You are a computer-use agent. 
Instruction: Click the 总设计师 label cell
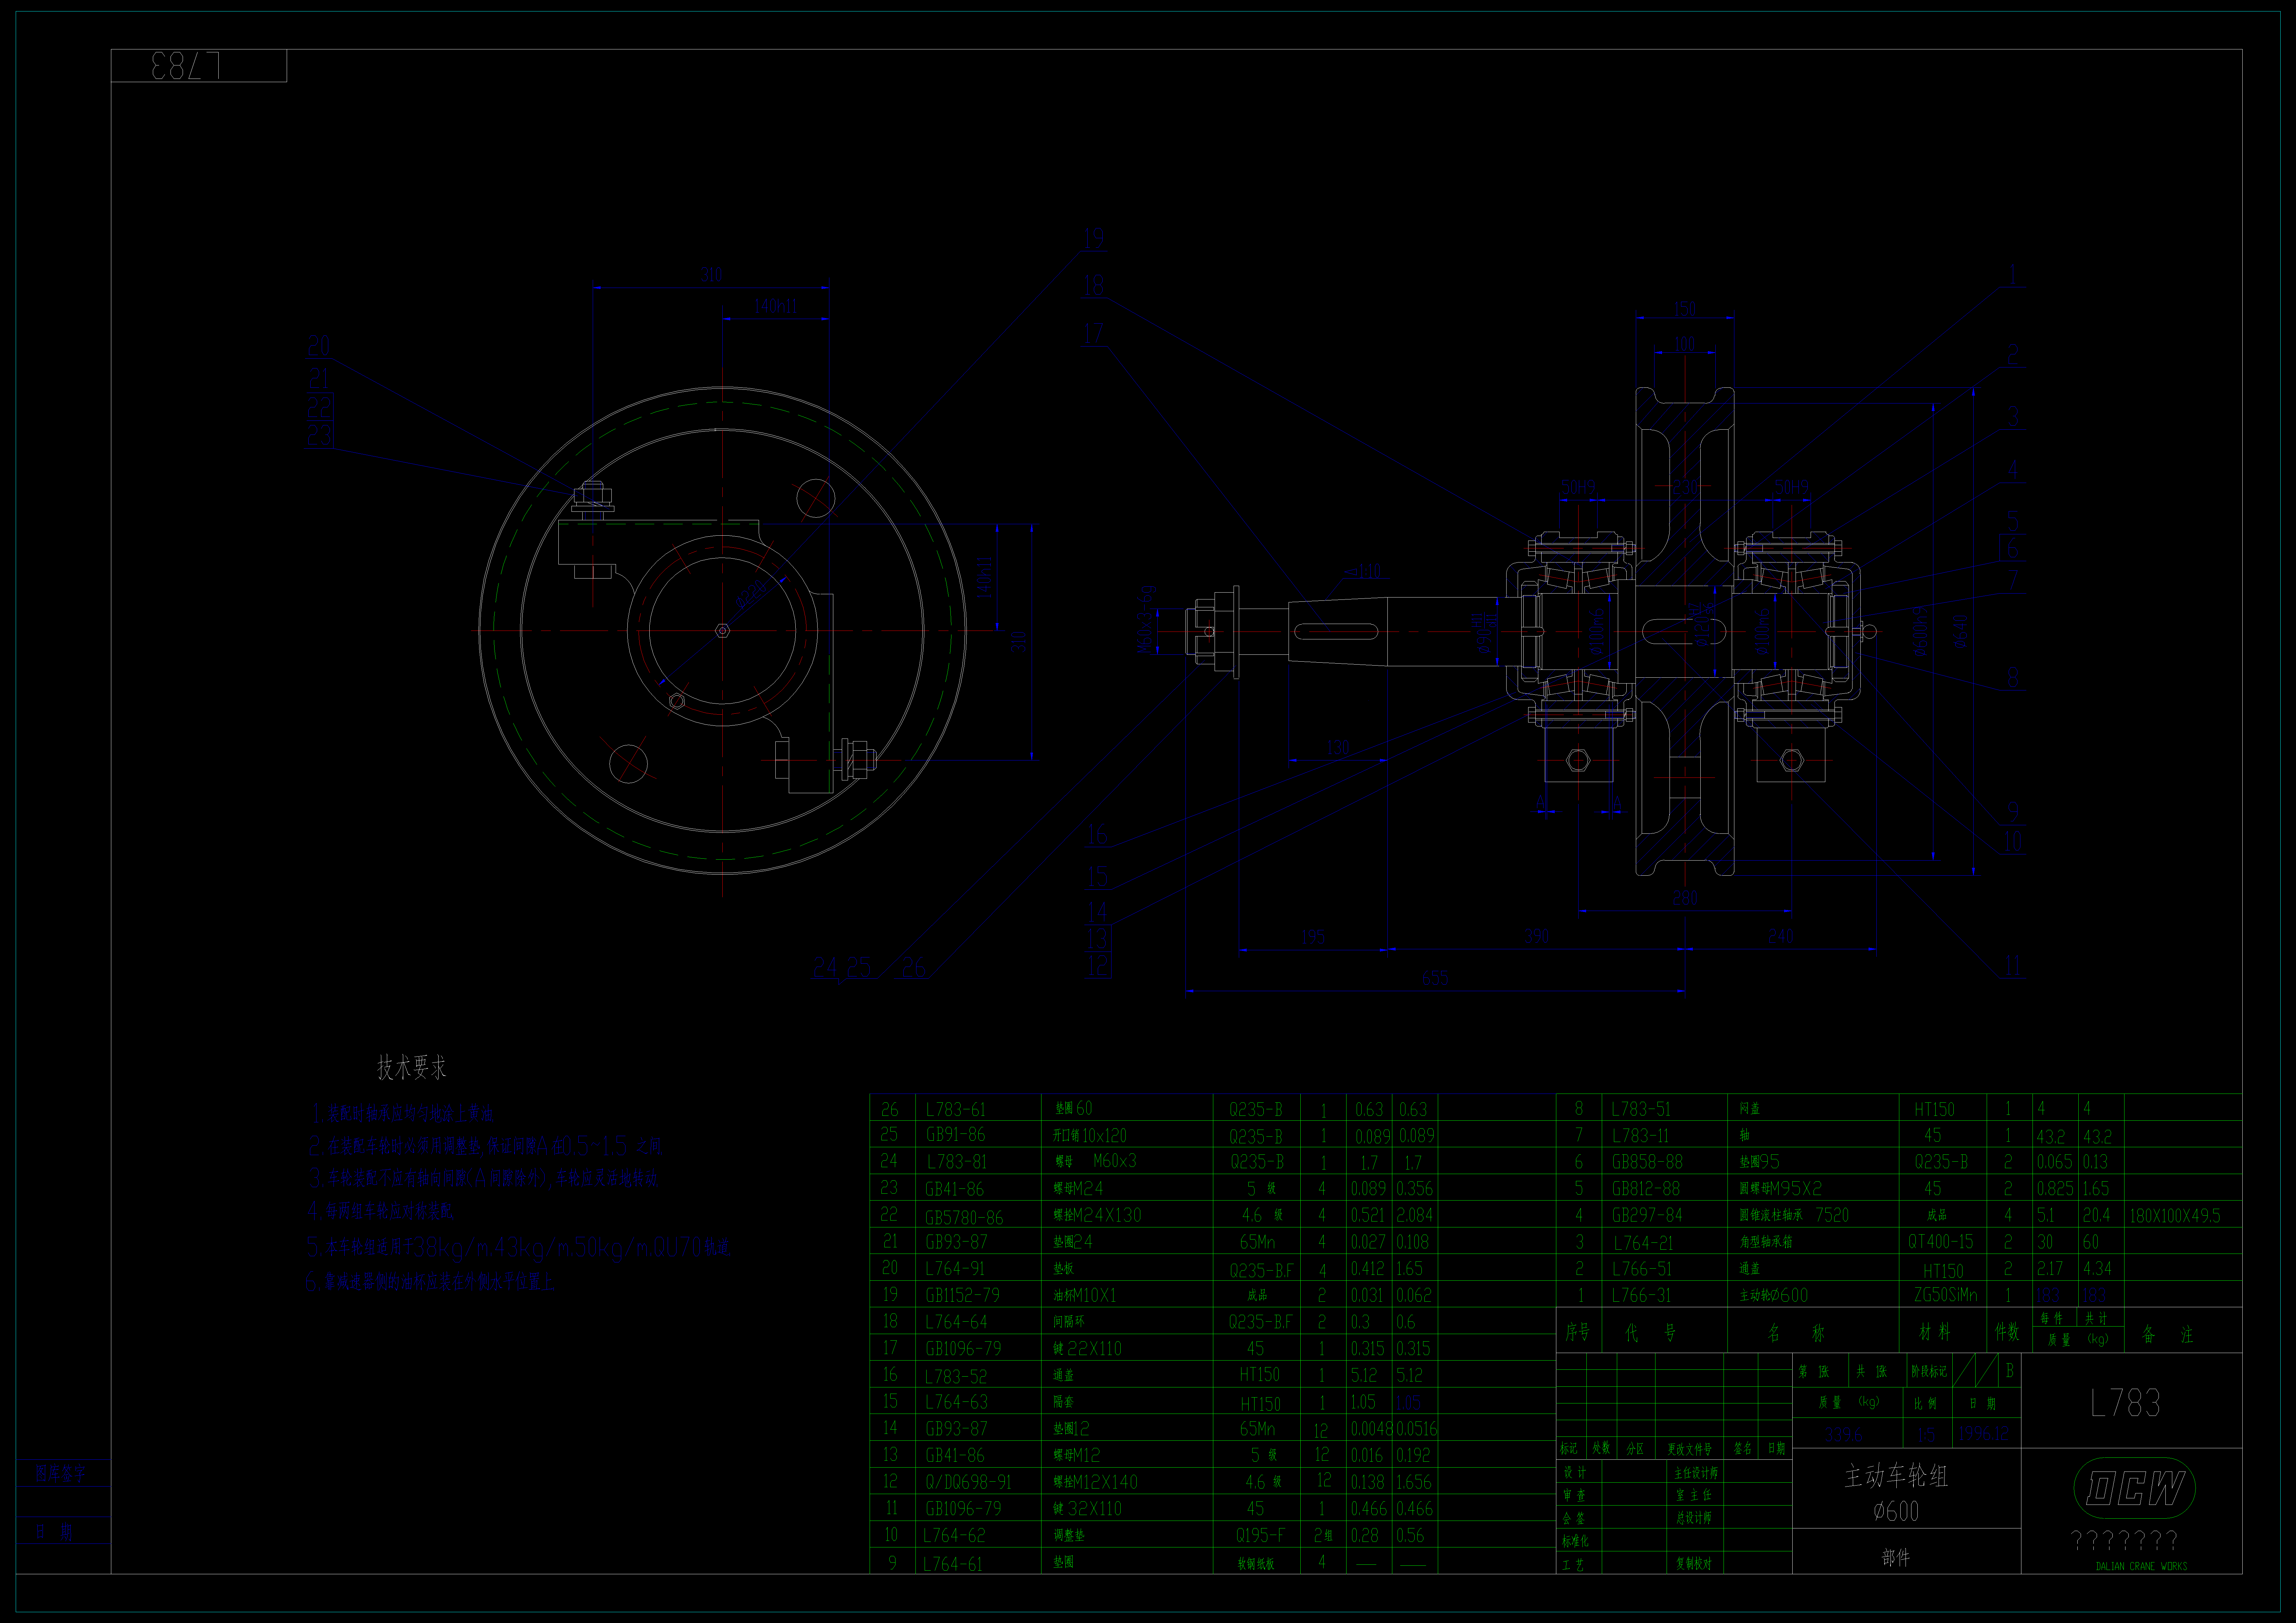(1694, 1518)
